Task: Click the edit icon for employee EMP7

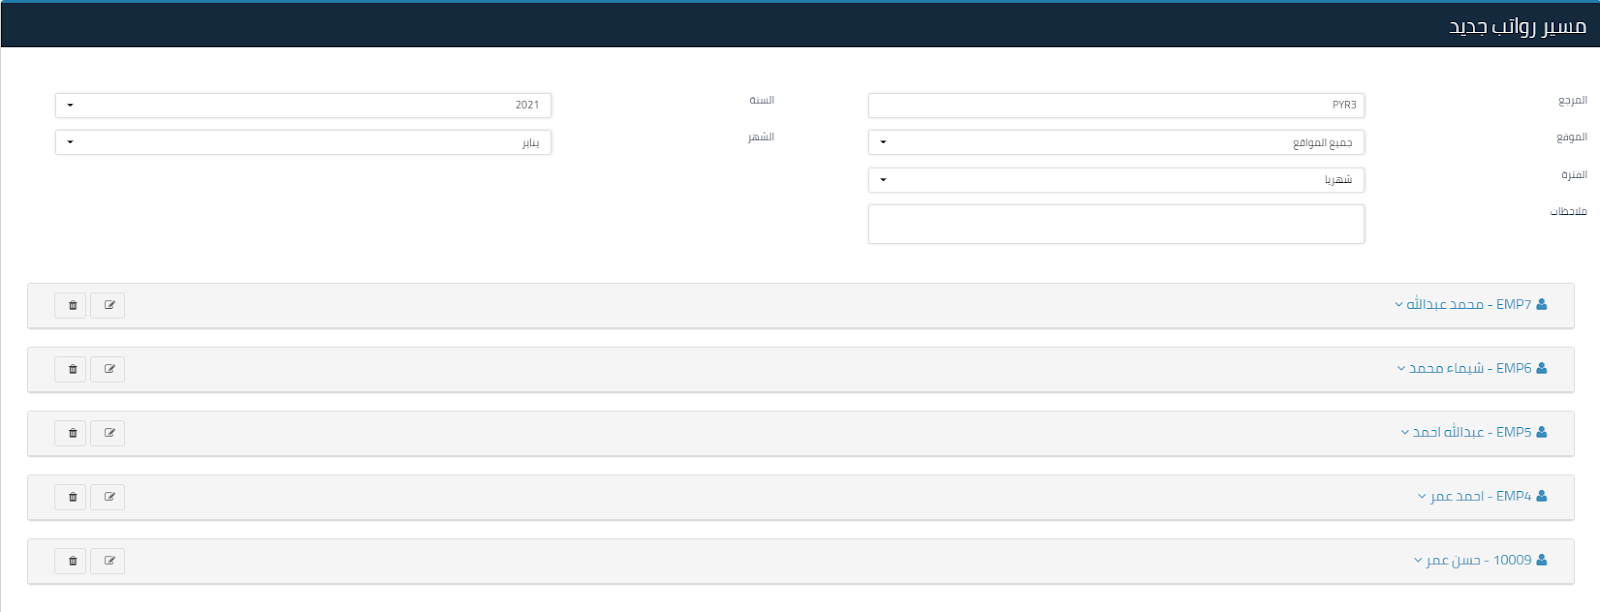Action: [x=108, y=305]
